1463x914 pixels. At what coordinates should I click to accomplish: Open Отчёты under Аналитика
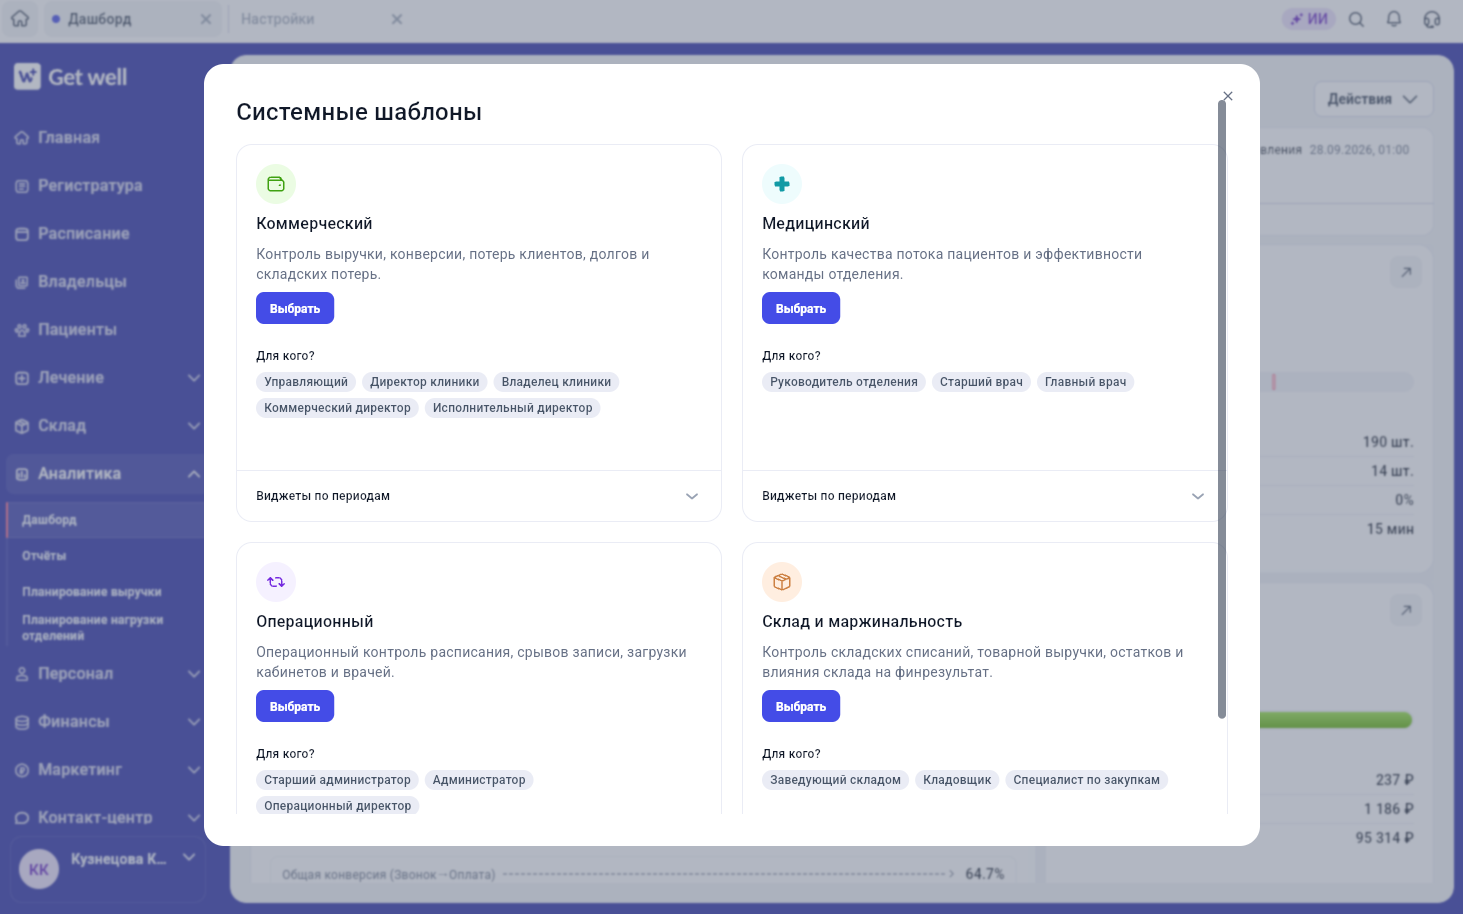pyautogui.click(x=44, y=556)
